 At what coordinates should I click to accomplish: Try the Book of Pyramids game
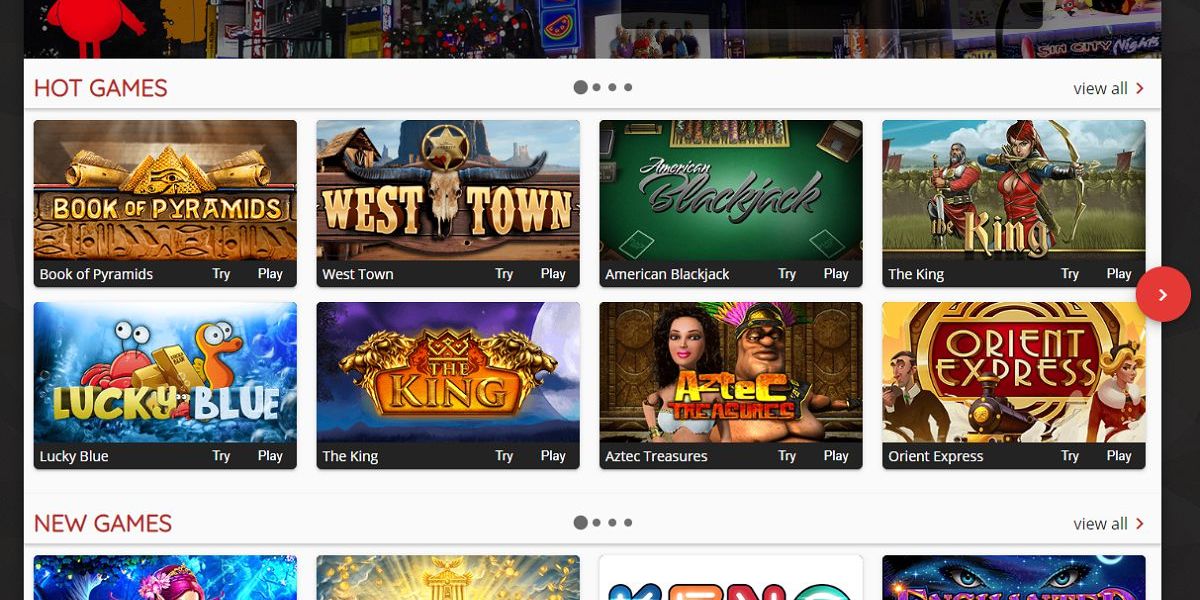tap(221, 274)
